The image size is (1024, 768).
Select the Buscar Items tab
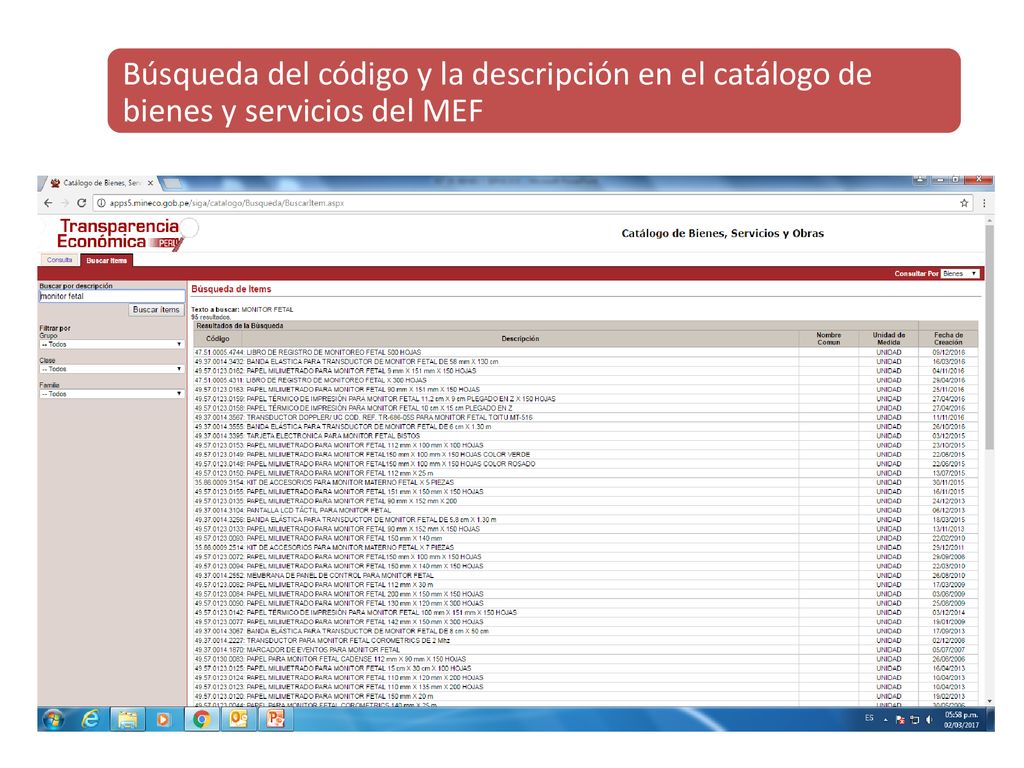(x=106, y=260)
